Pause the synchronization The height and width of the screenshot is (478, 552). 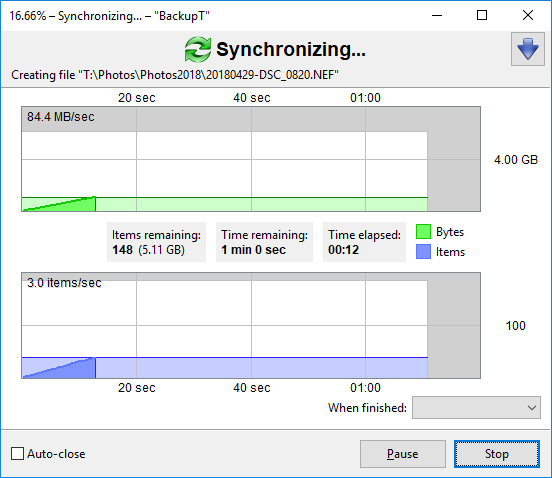(403, 454)
